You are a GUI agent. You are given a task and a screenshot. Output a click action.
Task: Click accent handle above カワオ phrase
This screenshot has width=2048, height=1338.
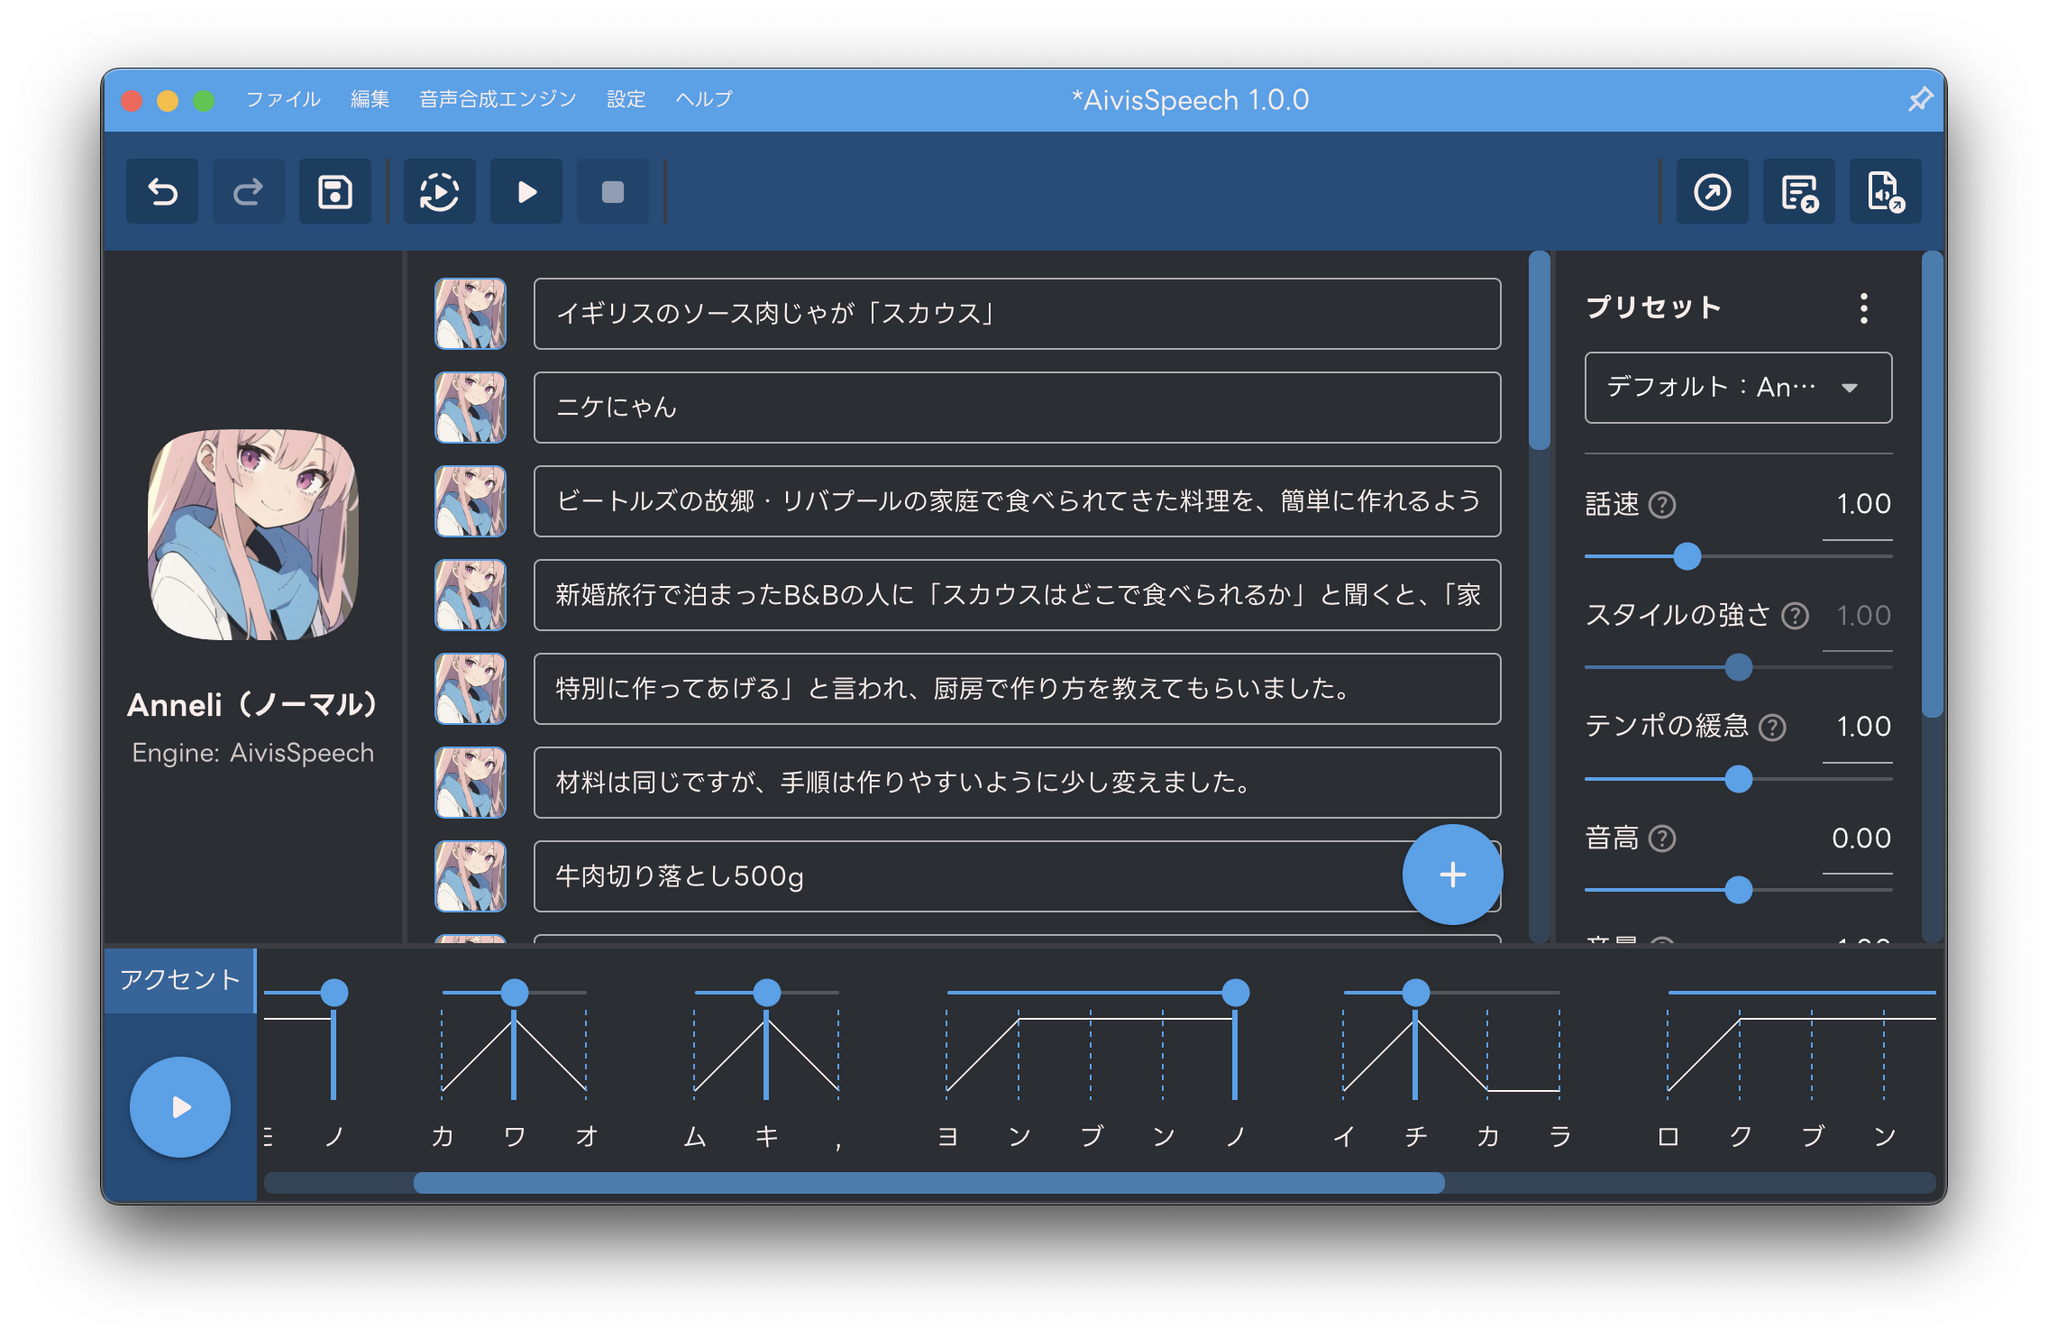coord(514,992)
